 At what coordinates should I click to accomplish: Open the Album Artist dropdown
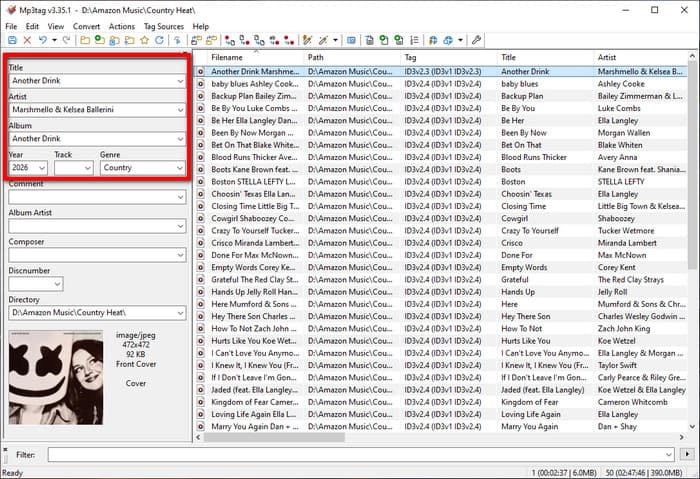click(180, 226)
